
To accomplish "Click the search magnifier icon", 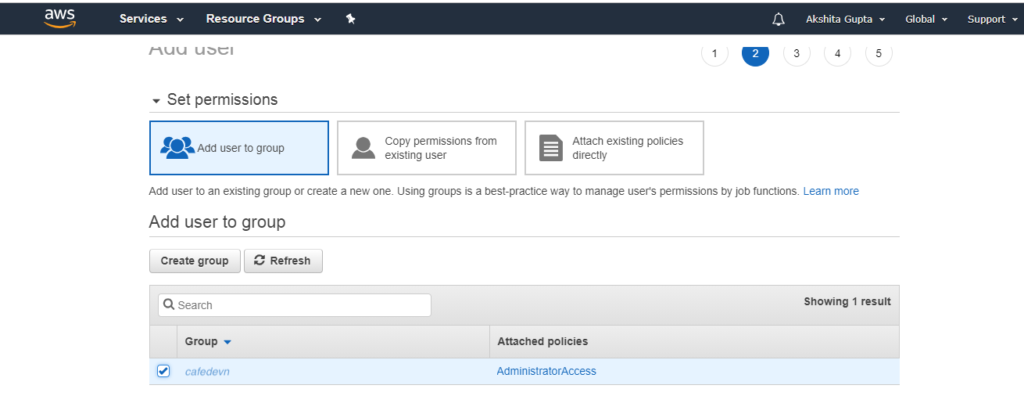I will coord(169,305).
